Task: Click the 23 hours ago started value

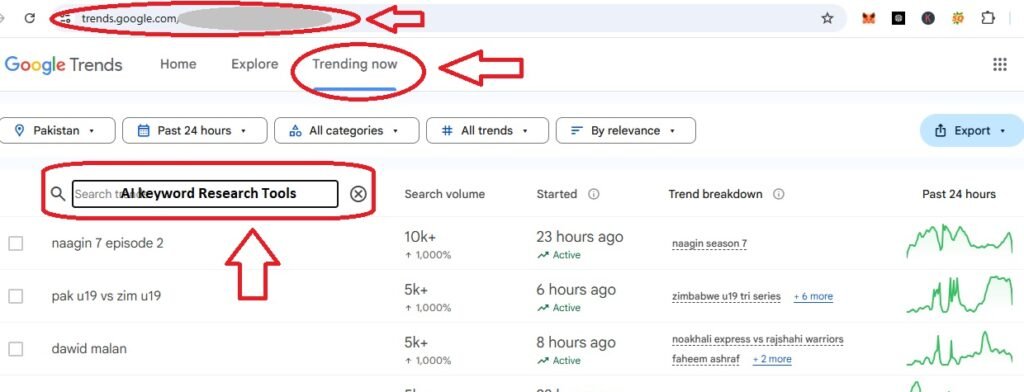Action: pyautogui.click(x=580, y=237)
